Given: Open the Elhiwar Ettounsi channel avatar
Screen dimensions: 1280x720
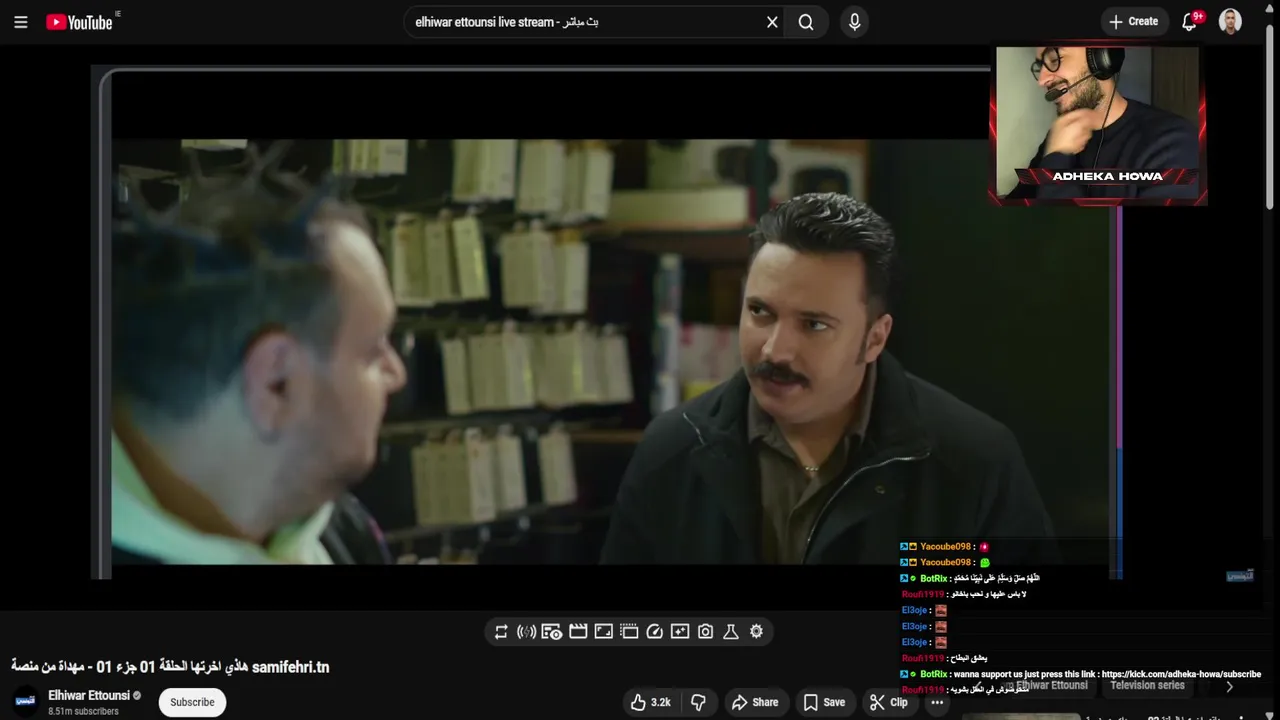Looking at the screenshot, I should point(26,702).
